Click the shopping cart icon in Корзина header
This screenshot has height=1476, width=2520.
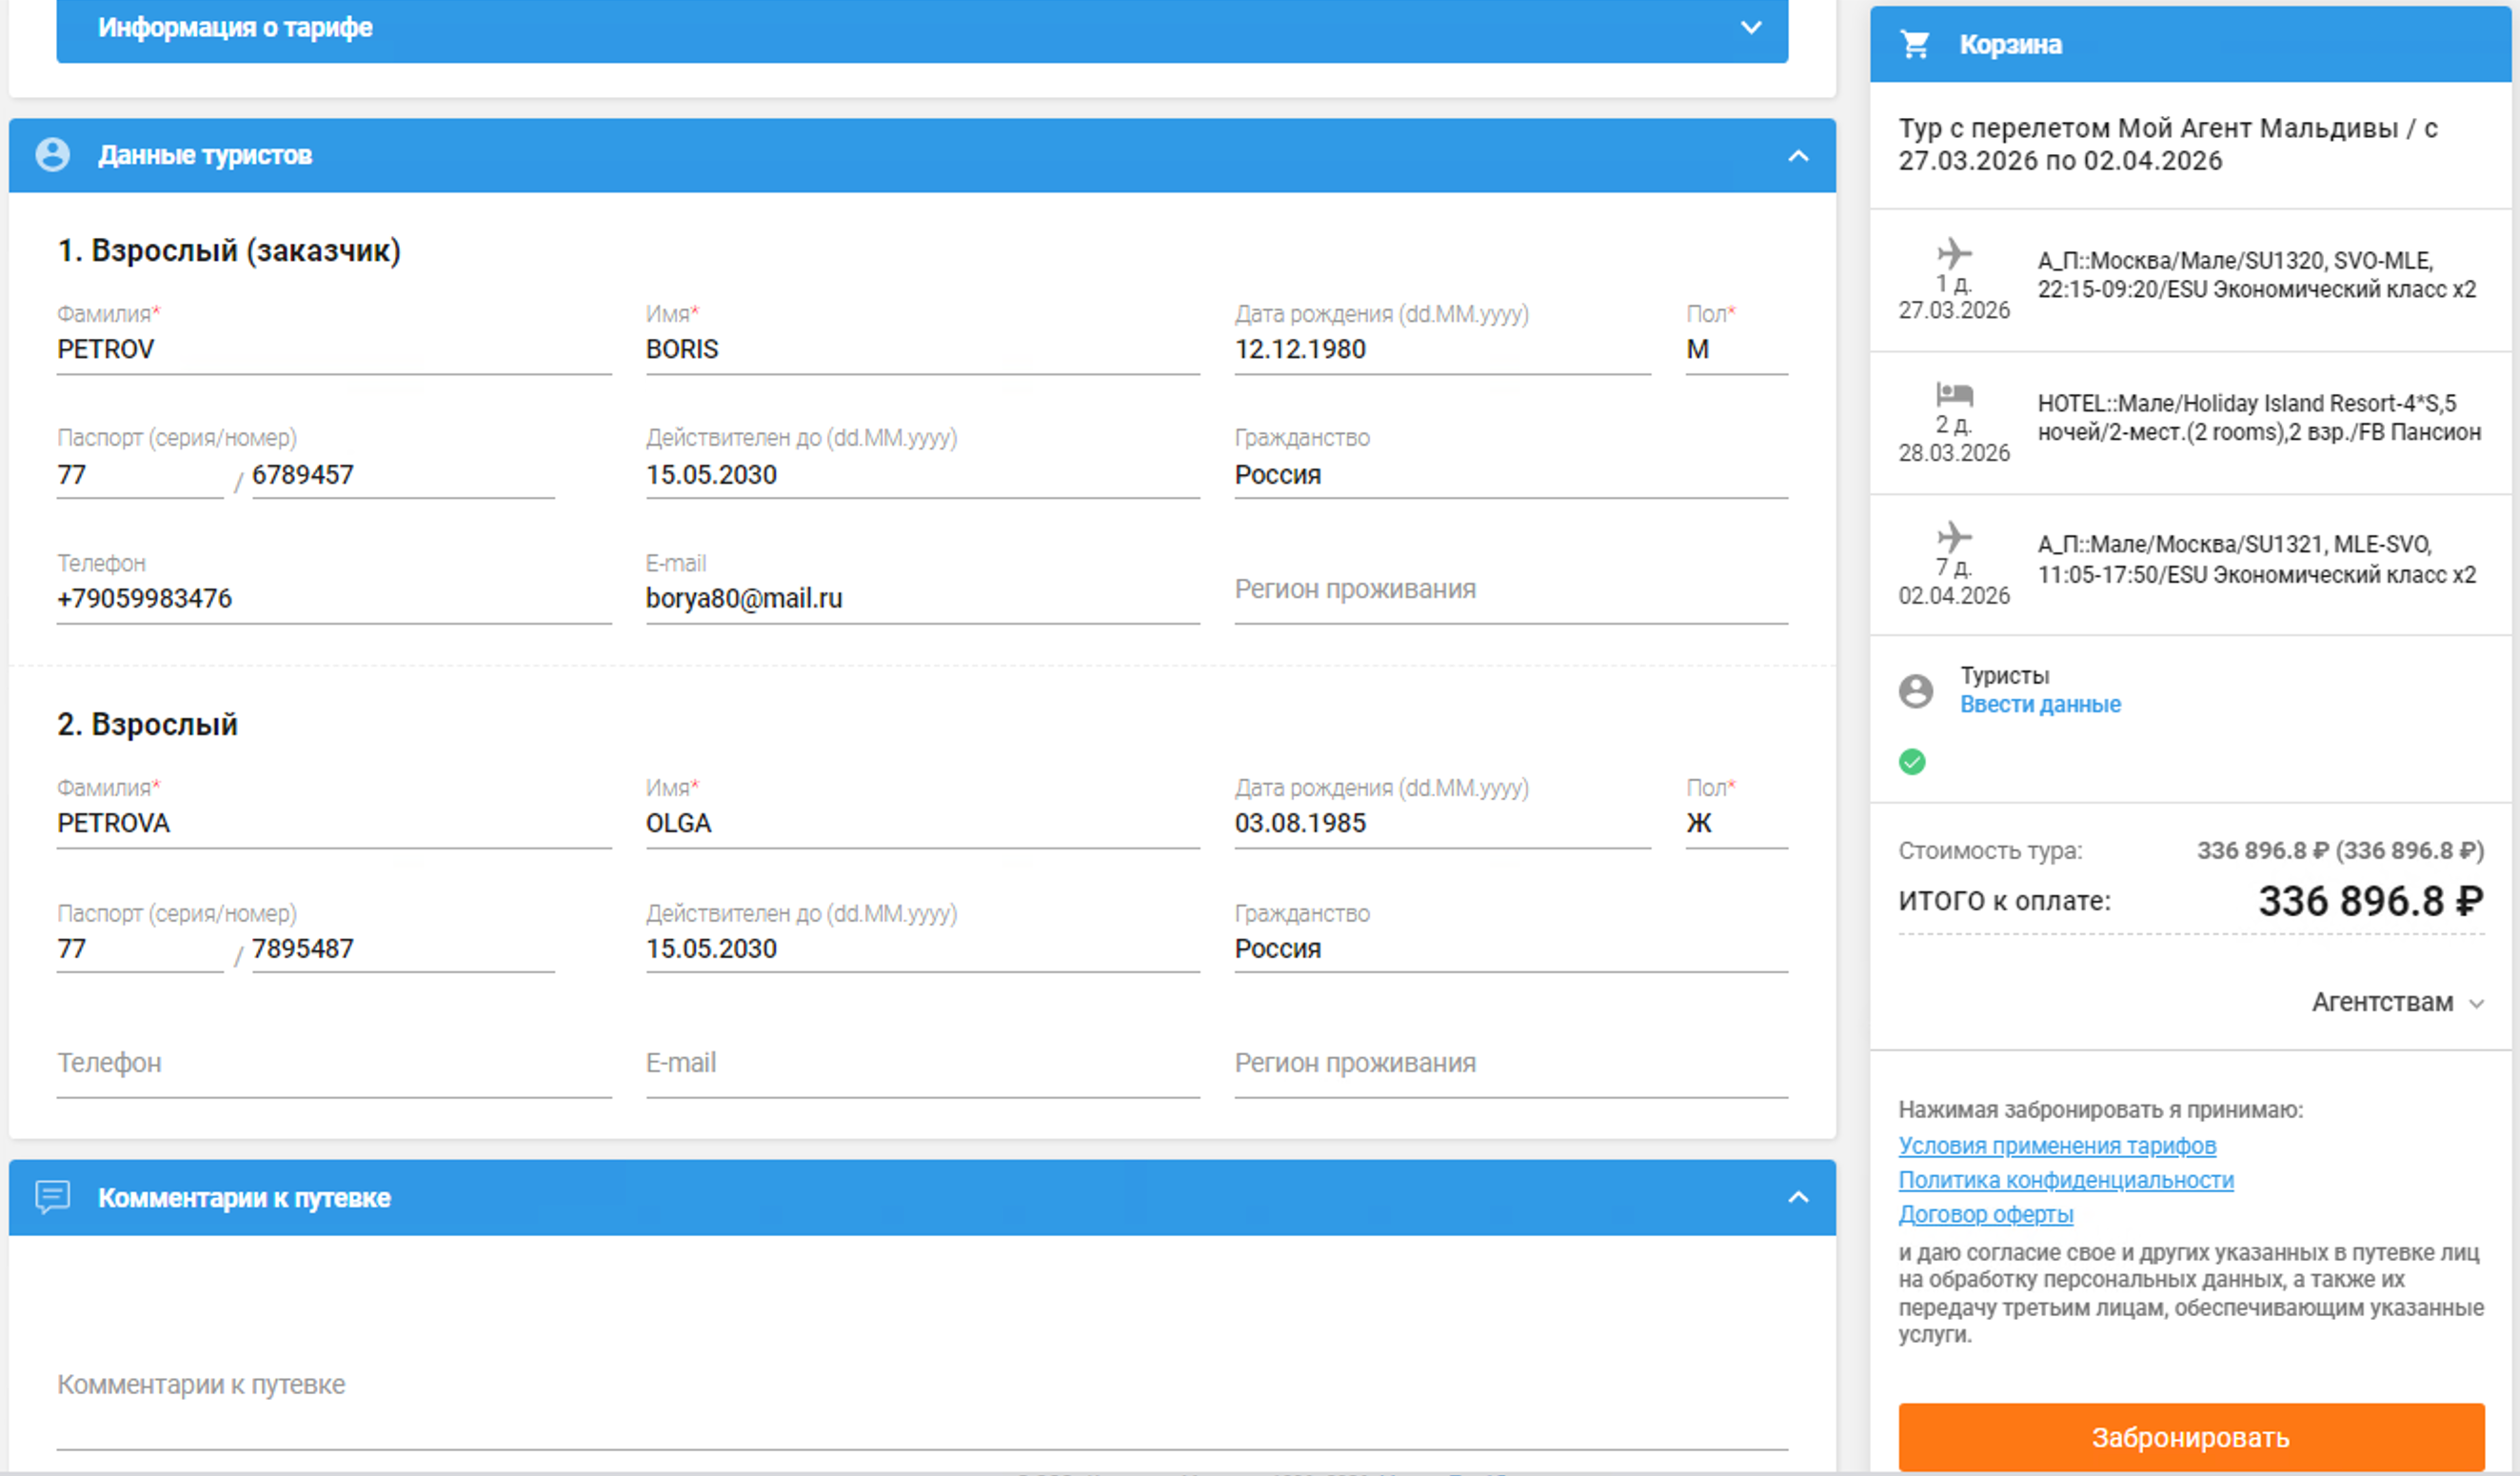[x=1914, y=44]
